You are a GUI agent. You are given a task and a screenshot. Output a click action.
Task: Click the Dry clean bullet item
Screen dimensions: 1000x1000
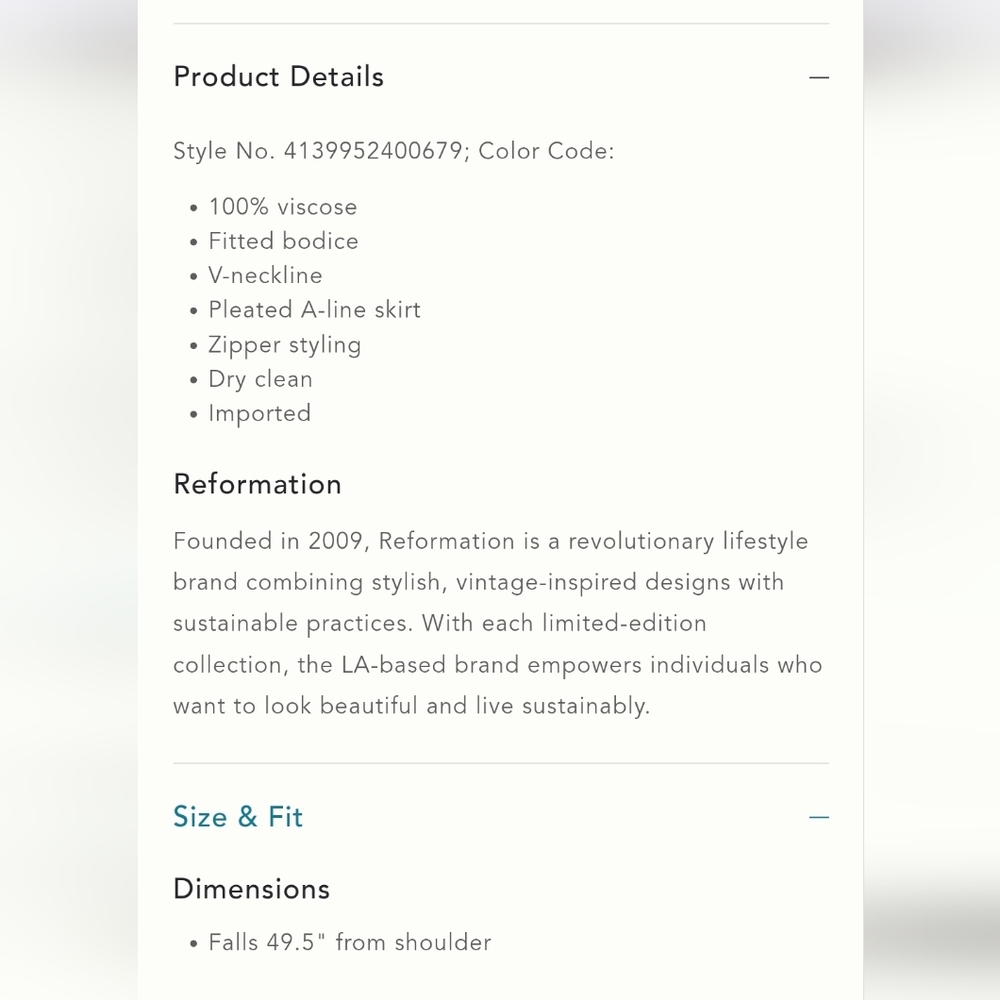tap(260, 379)
